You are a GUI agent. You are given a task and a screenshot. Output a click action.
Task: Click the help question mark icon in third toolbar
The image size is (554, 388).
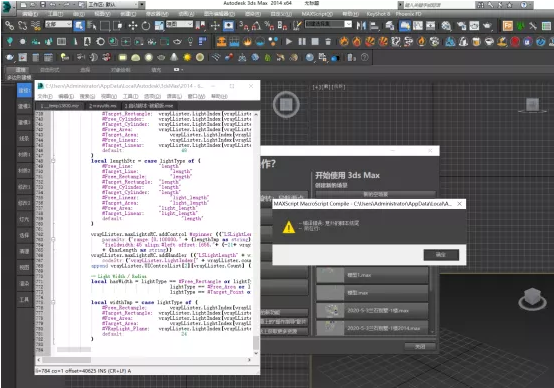365,57
